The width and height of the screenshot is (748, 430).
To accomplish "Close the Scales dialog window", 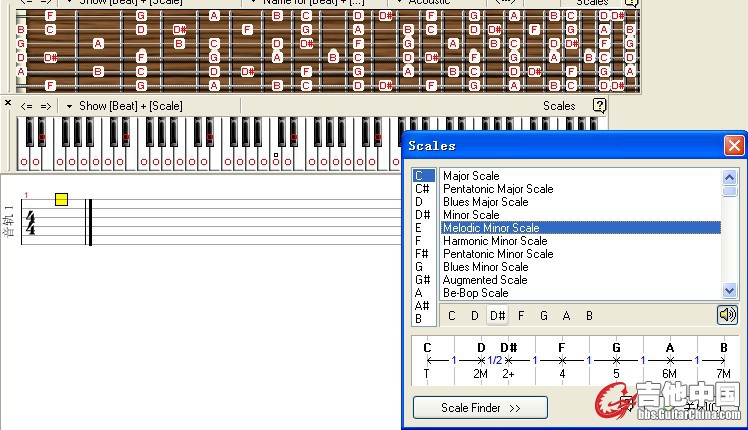I will 733,146.
